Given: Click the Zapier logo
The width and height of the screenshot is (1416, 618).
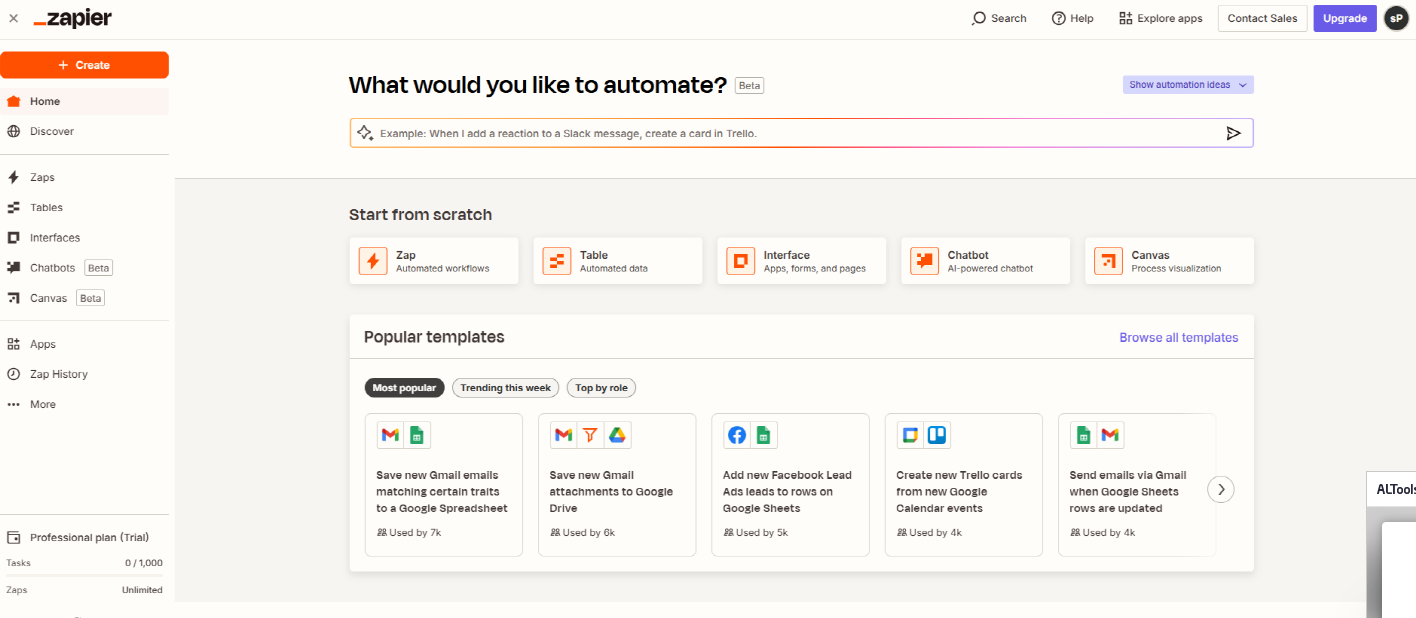Looking at the screenshot, I should (72, 18).
